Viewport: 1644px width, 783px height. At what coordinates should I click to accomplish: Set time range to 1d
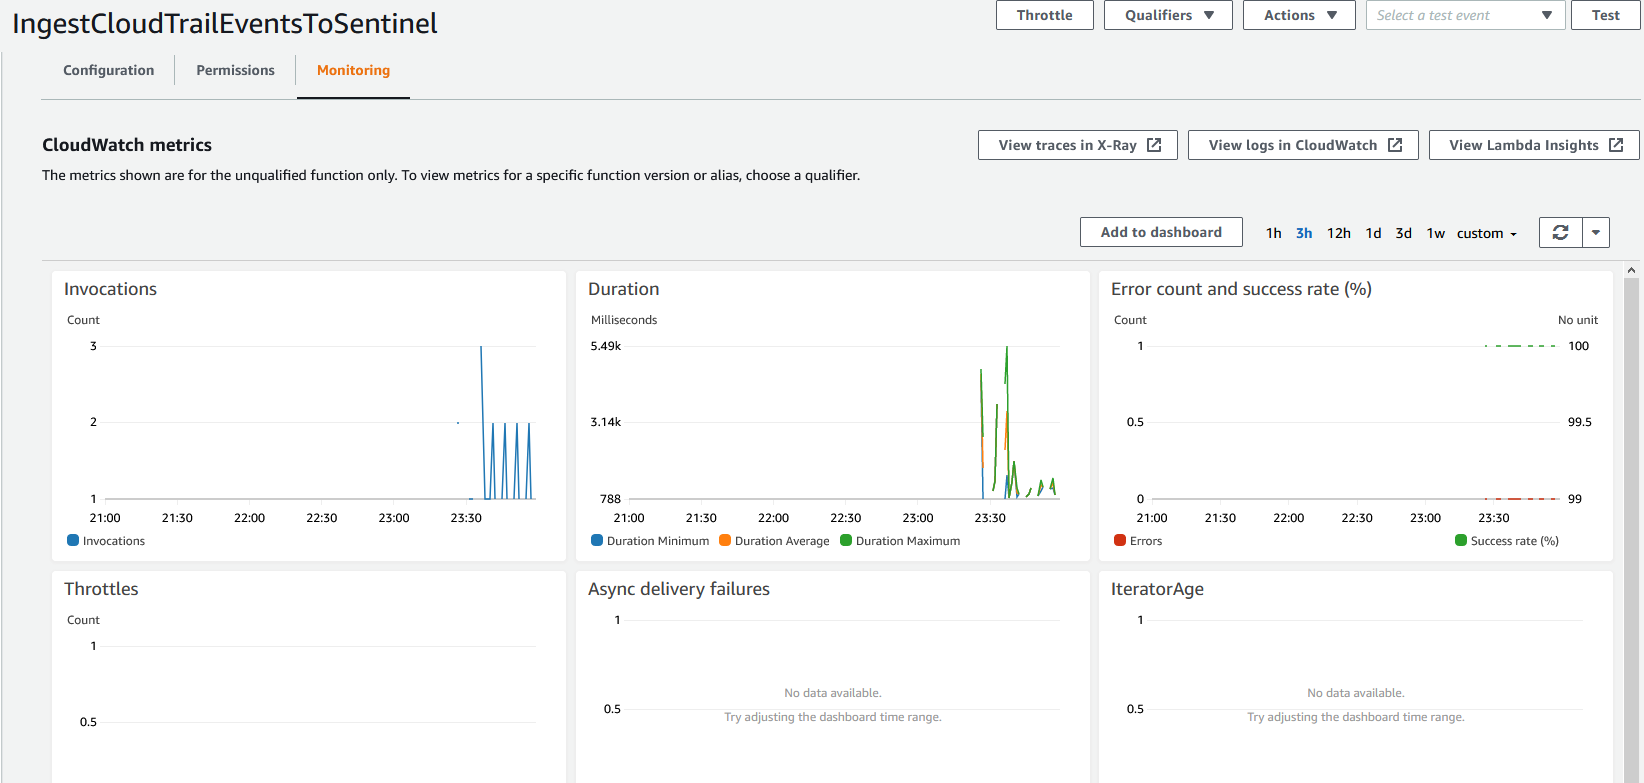(1373, 233)
